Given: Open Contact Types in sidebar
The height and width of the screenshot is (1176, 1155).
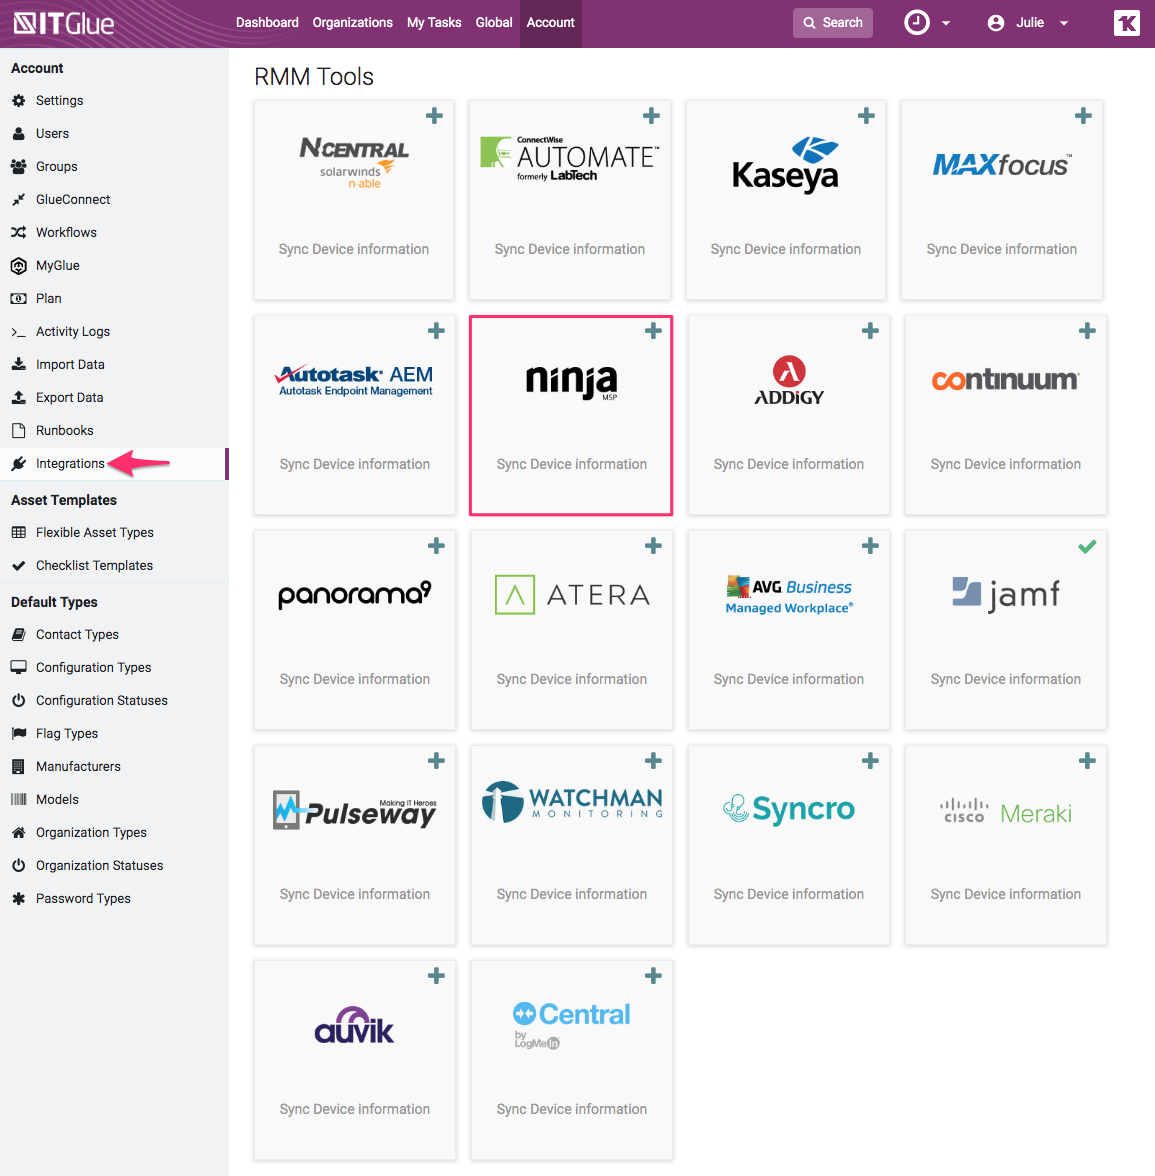Looking at the screenshot, I should click(77, 634).
